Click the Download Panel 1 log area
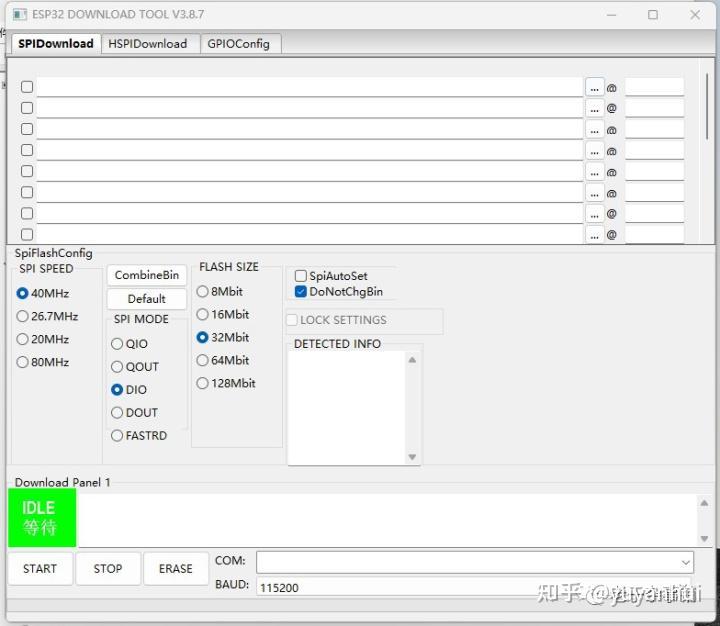 click(x=387, y=520)
